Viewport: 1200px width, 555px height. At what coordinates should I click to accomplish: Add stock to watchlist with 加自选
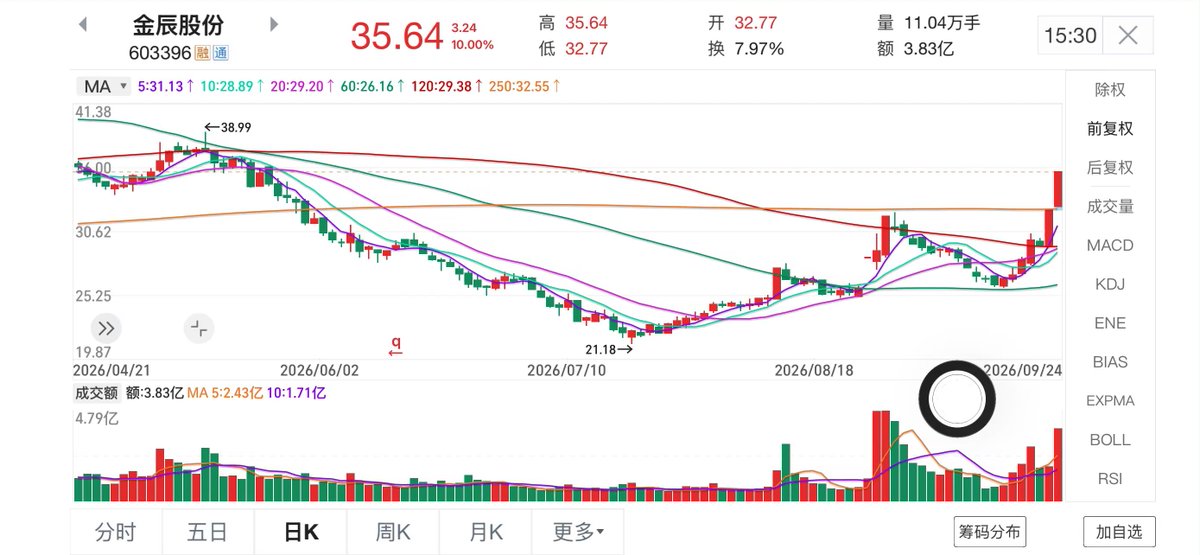(1119, 532)
